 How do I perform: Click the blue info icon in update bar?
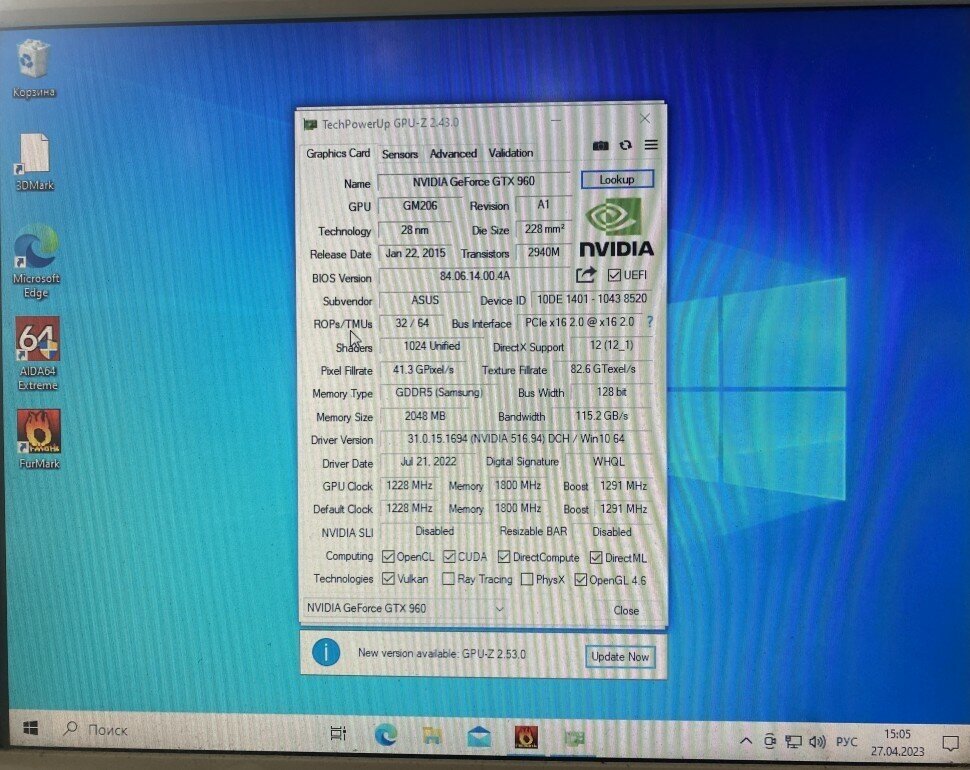(326, 652)
